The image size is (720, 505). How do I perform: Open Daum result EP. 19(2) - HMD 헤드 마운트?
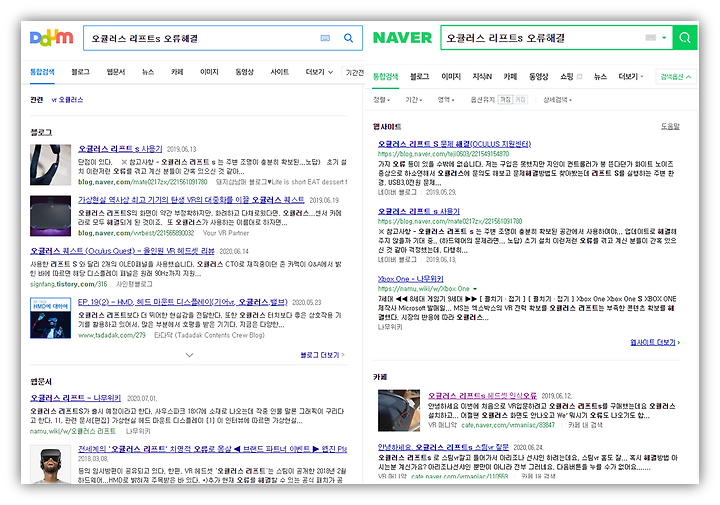point(183,302)
